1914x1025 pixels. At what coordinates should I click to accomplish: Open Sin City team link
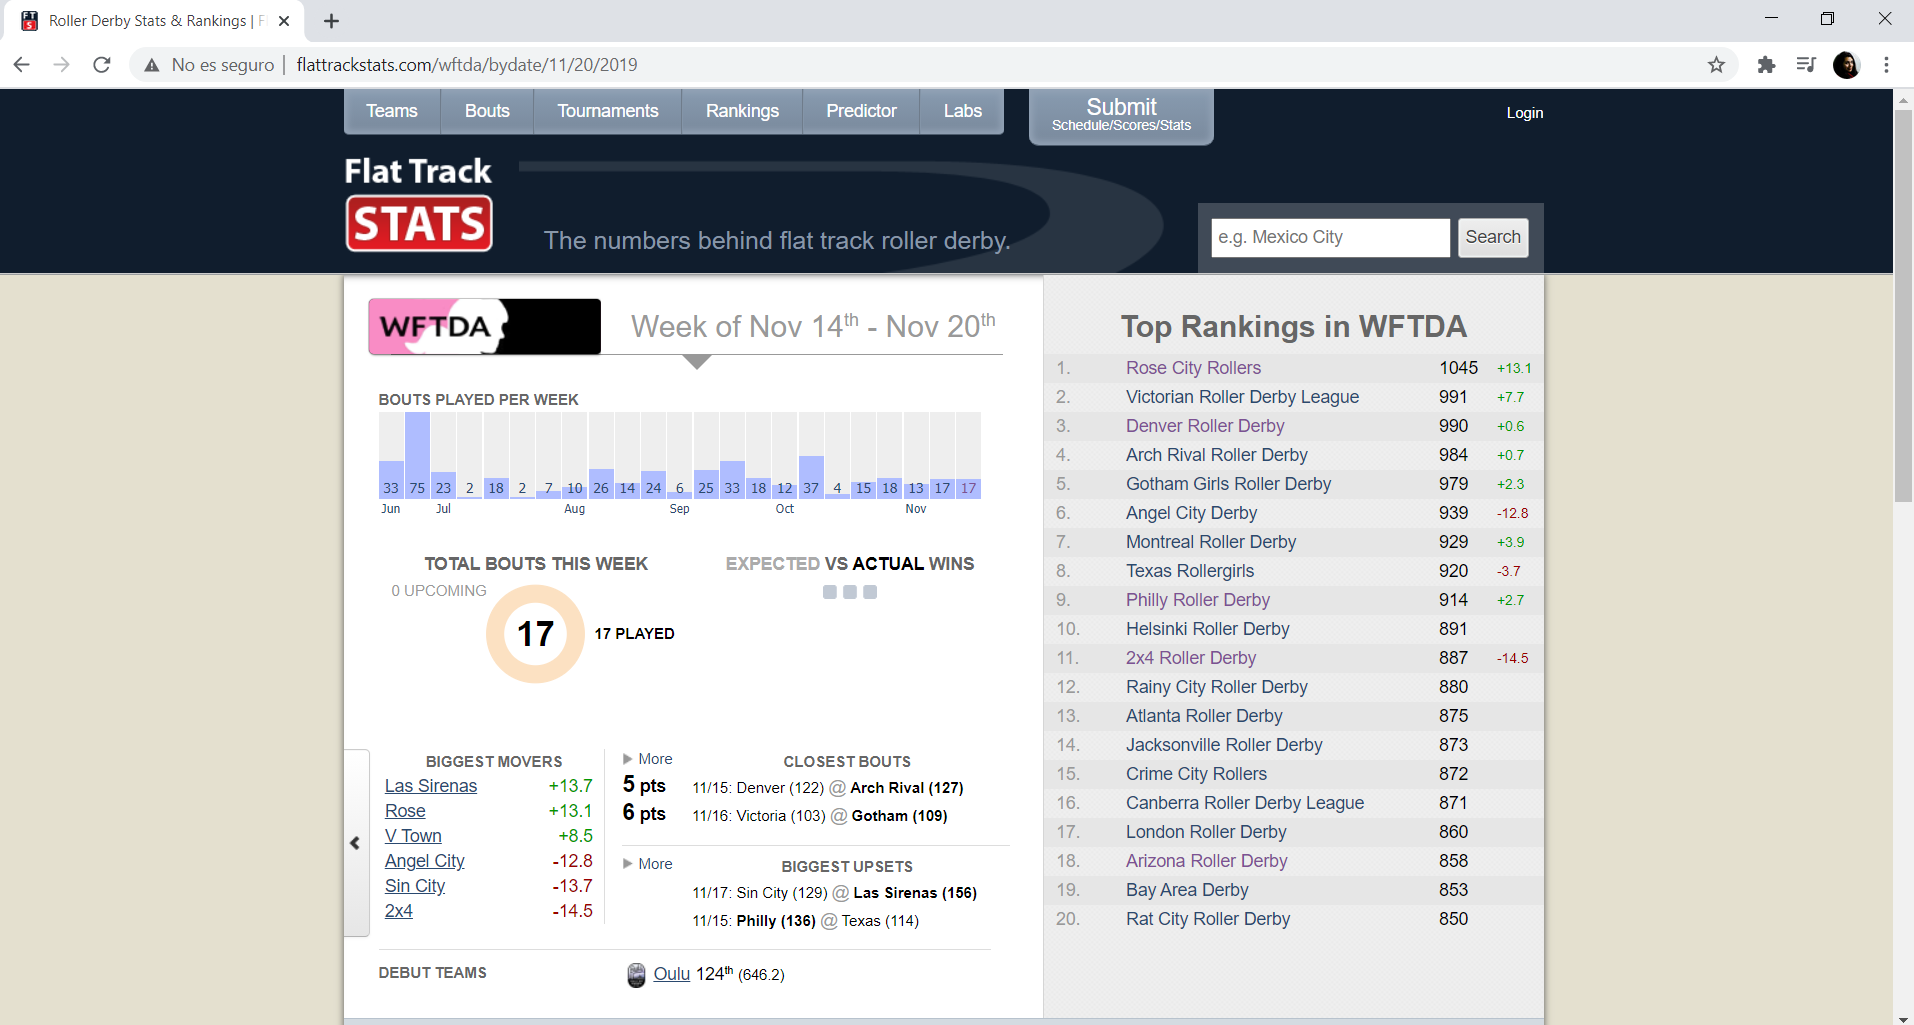point(415,886)
